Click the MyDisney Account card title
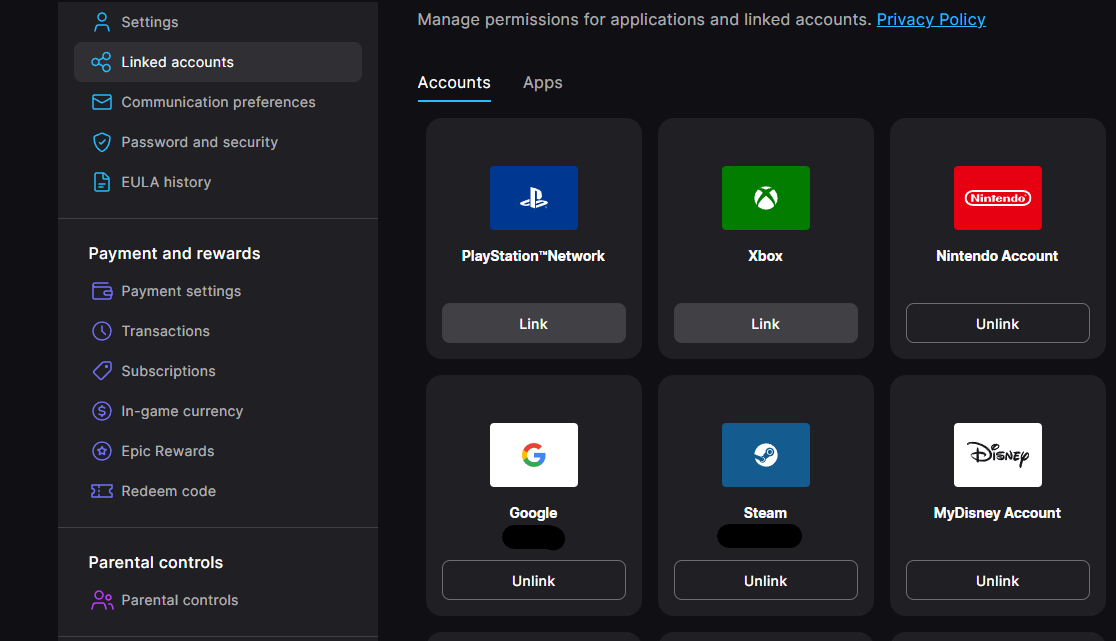Image resolution: width=1116 pixels, height=641 pixels. pyautogui.click(x=997, y=513)
